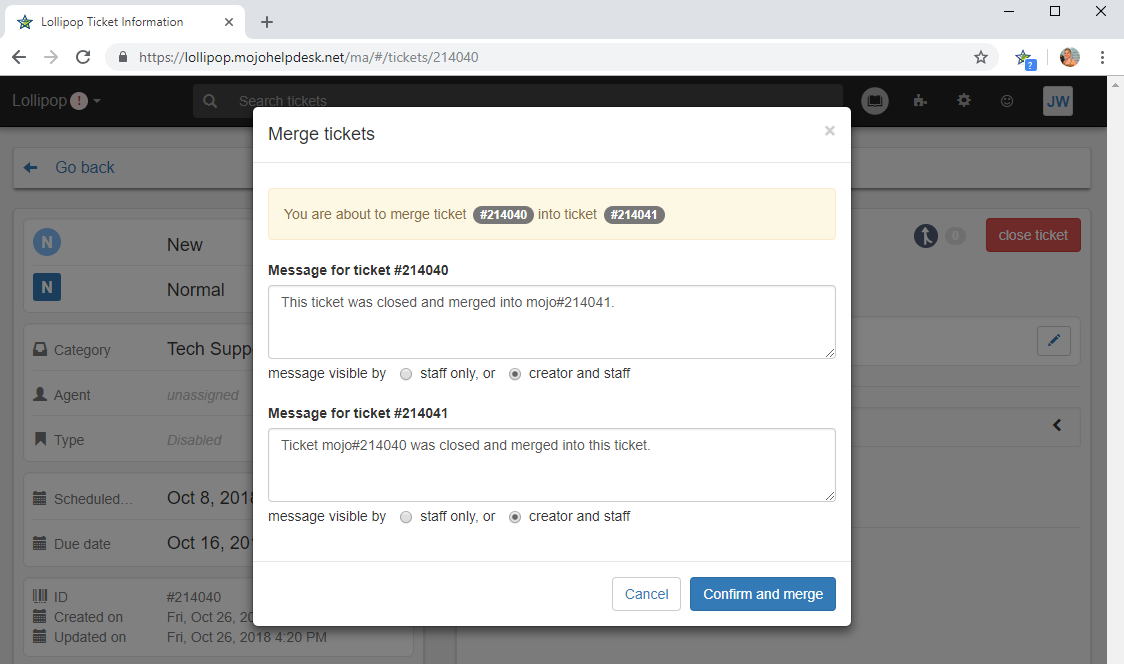Click the Confirm and merge button
Screen dimensions: 1124x664
(762, 594)
